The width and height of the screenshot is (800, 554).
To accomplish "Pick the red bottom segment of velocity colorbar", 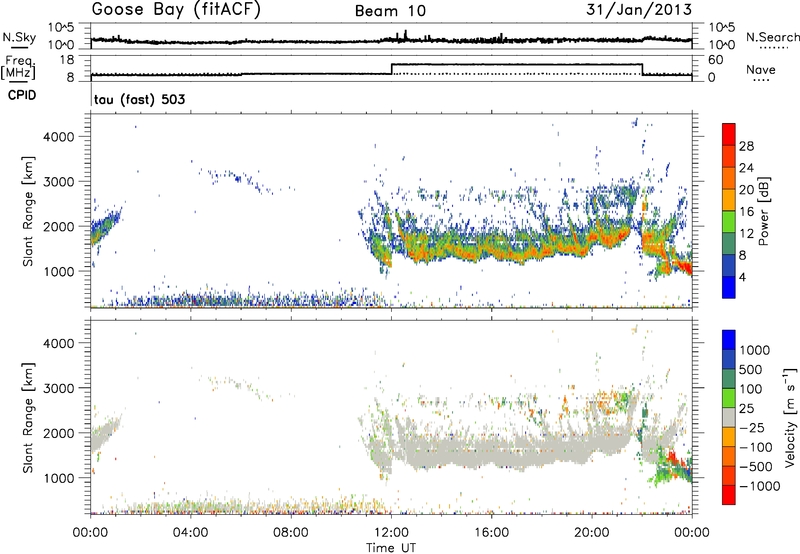I will 729,495.
